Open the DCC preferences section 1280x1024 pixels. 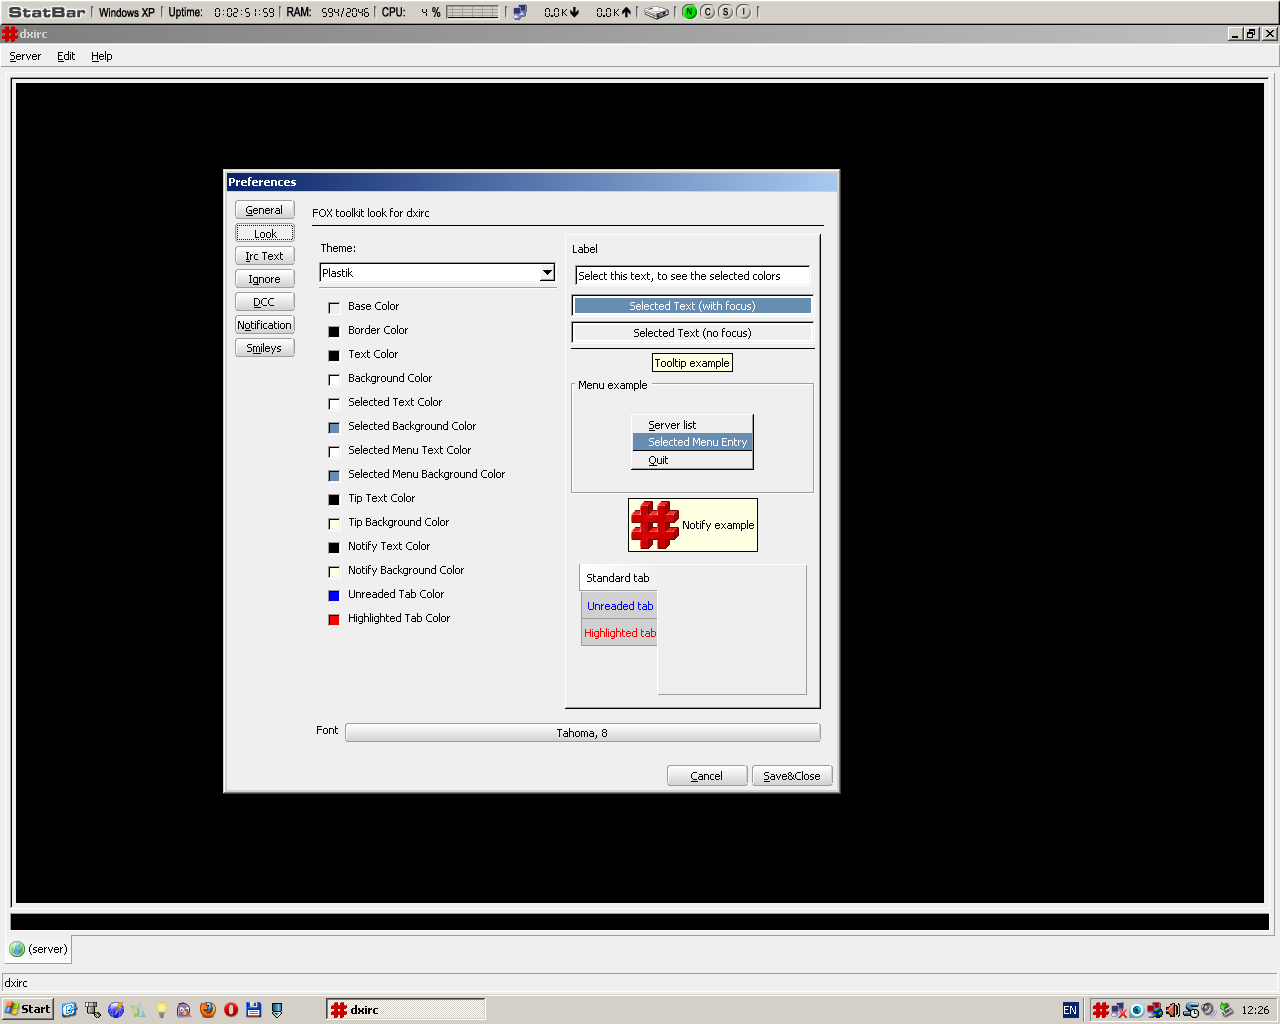coord(265,302)
